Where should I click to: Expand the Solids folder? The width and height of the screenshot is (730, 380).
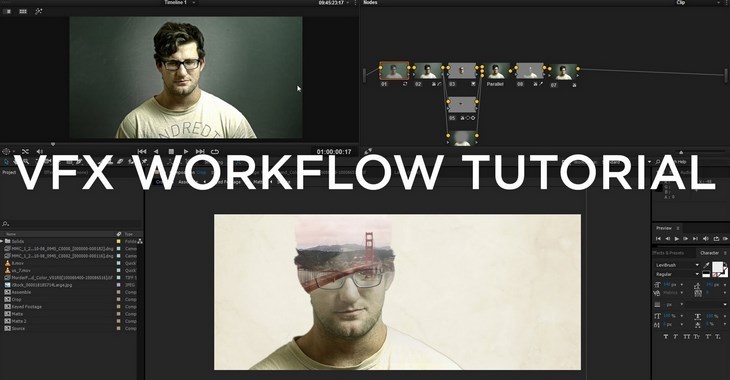[2, 241]
